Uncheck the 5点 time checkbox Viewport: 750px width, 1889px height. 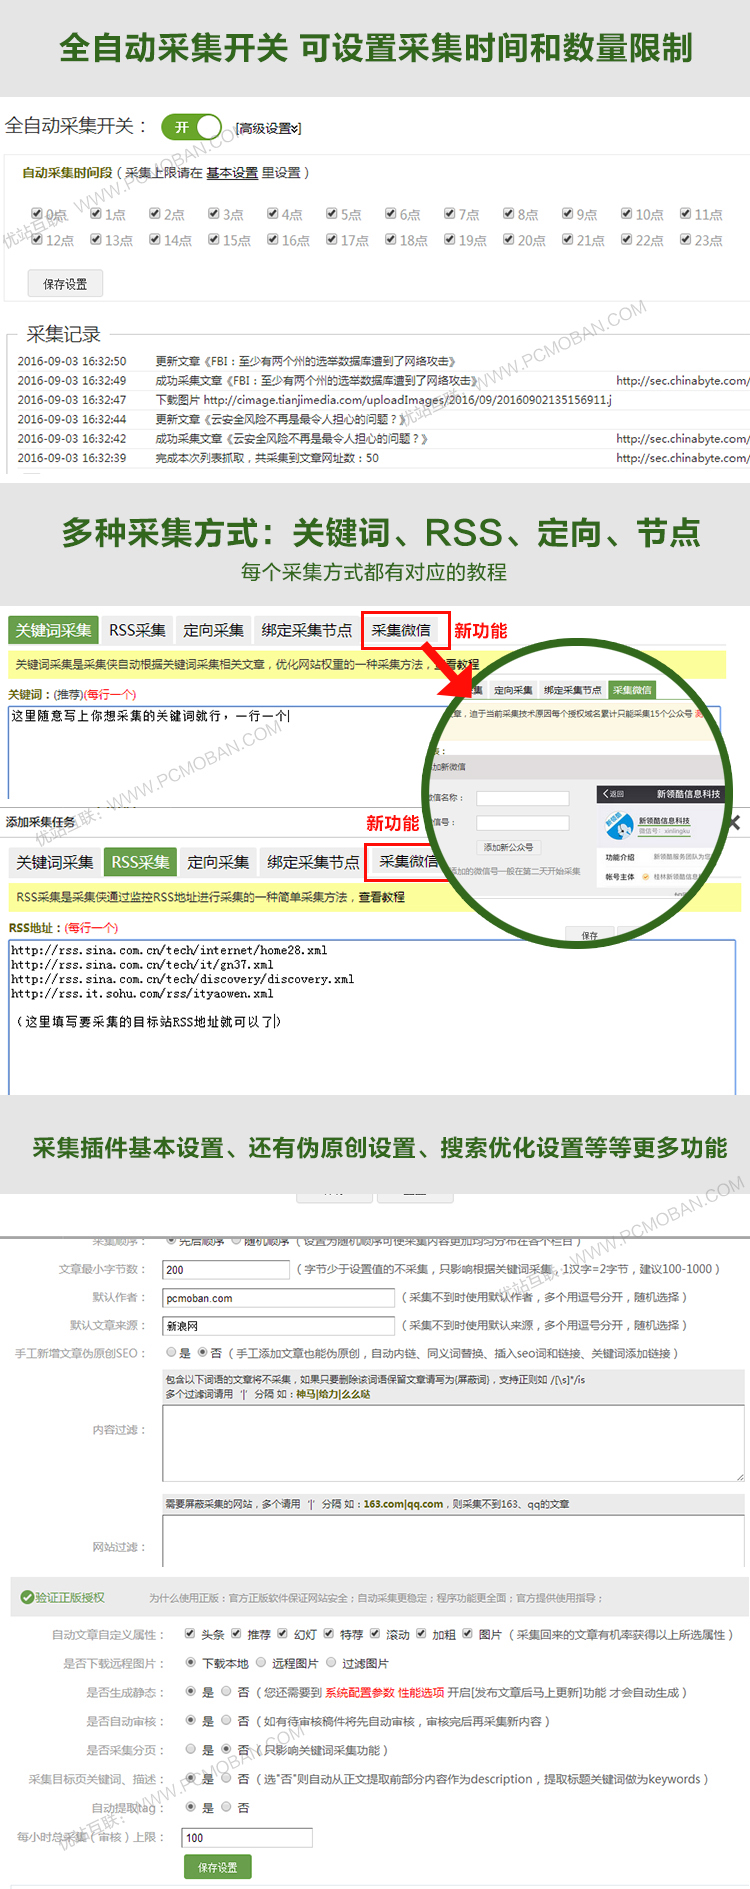click(x=332, y=214)
